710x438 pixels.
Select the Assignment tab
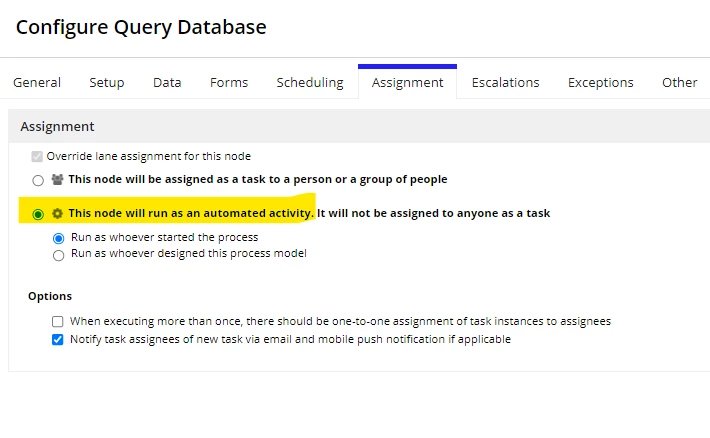(x=408, y=82)
